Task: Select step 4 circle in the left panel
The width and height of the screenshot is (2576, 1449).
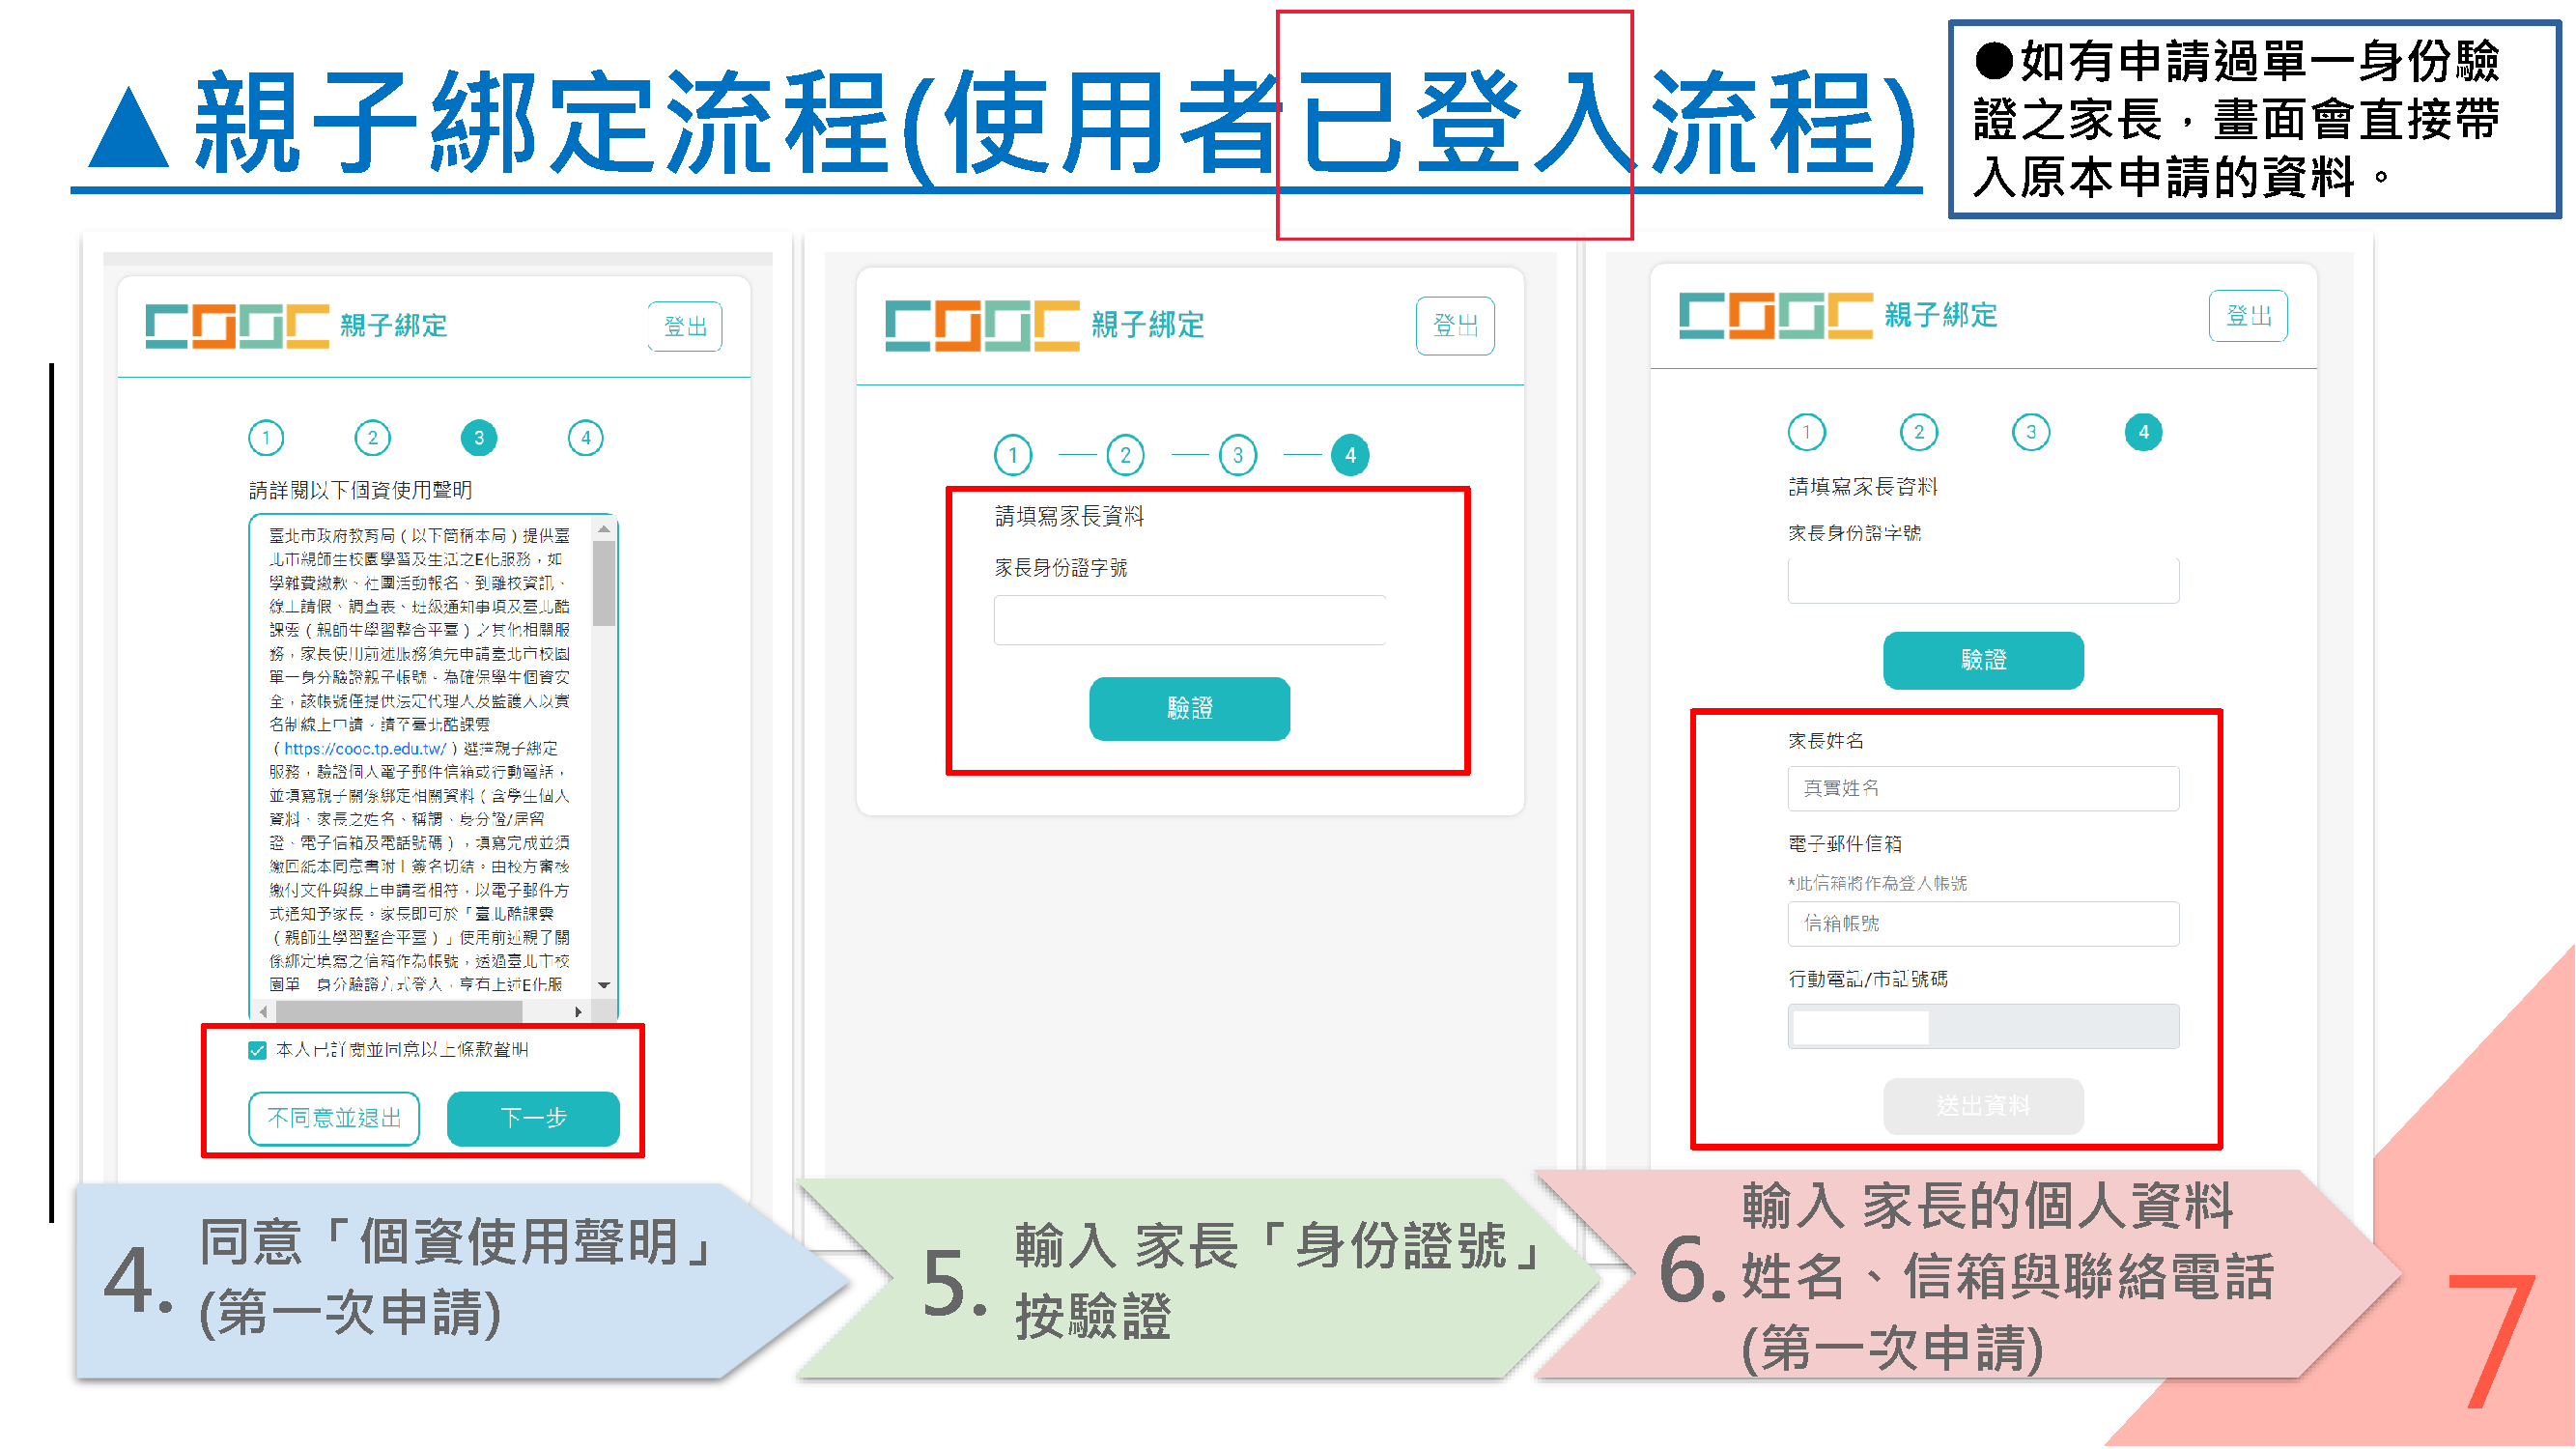Action: [586, 437]
